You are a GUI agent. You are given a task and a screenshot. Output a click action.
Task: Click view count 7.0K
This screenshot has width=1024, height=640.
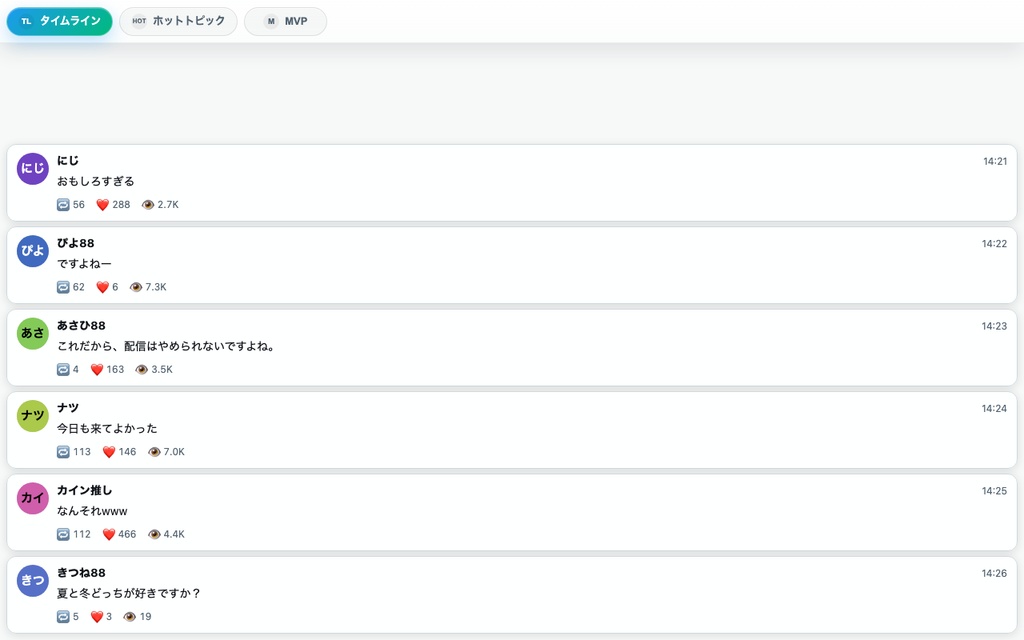[x=174, y=451]
